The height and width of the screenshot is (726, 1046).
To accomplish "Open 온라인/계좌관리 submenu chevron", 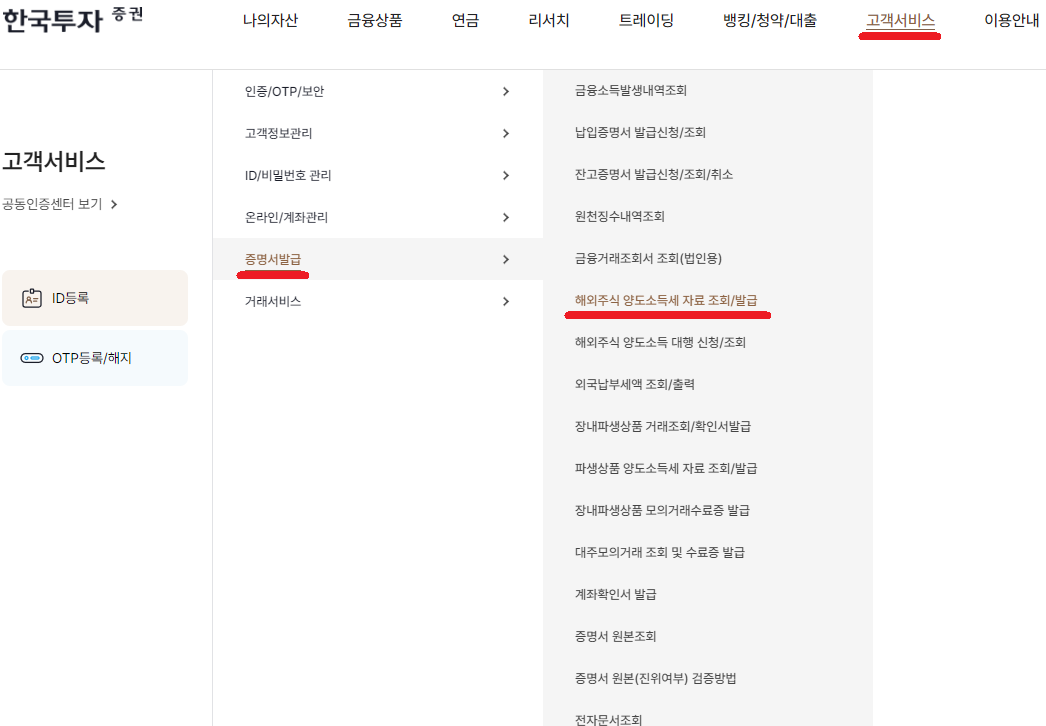I will (507, 216).
